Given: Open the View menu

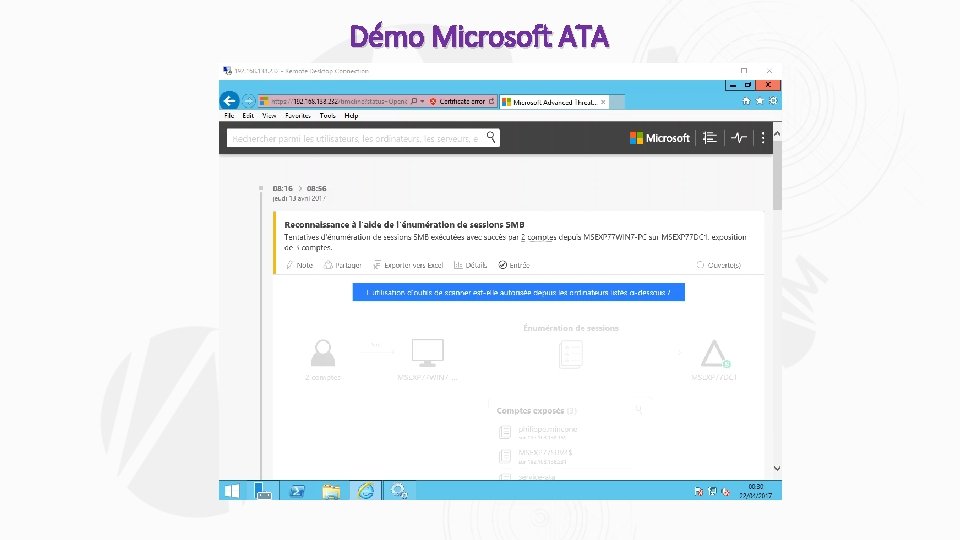Looking at the screenshot, I should [269, 115].
